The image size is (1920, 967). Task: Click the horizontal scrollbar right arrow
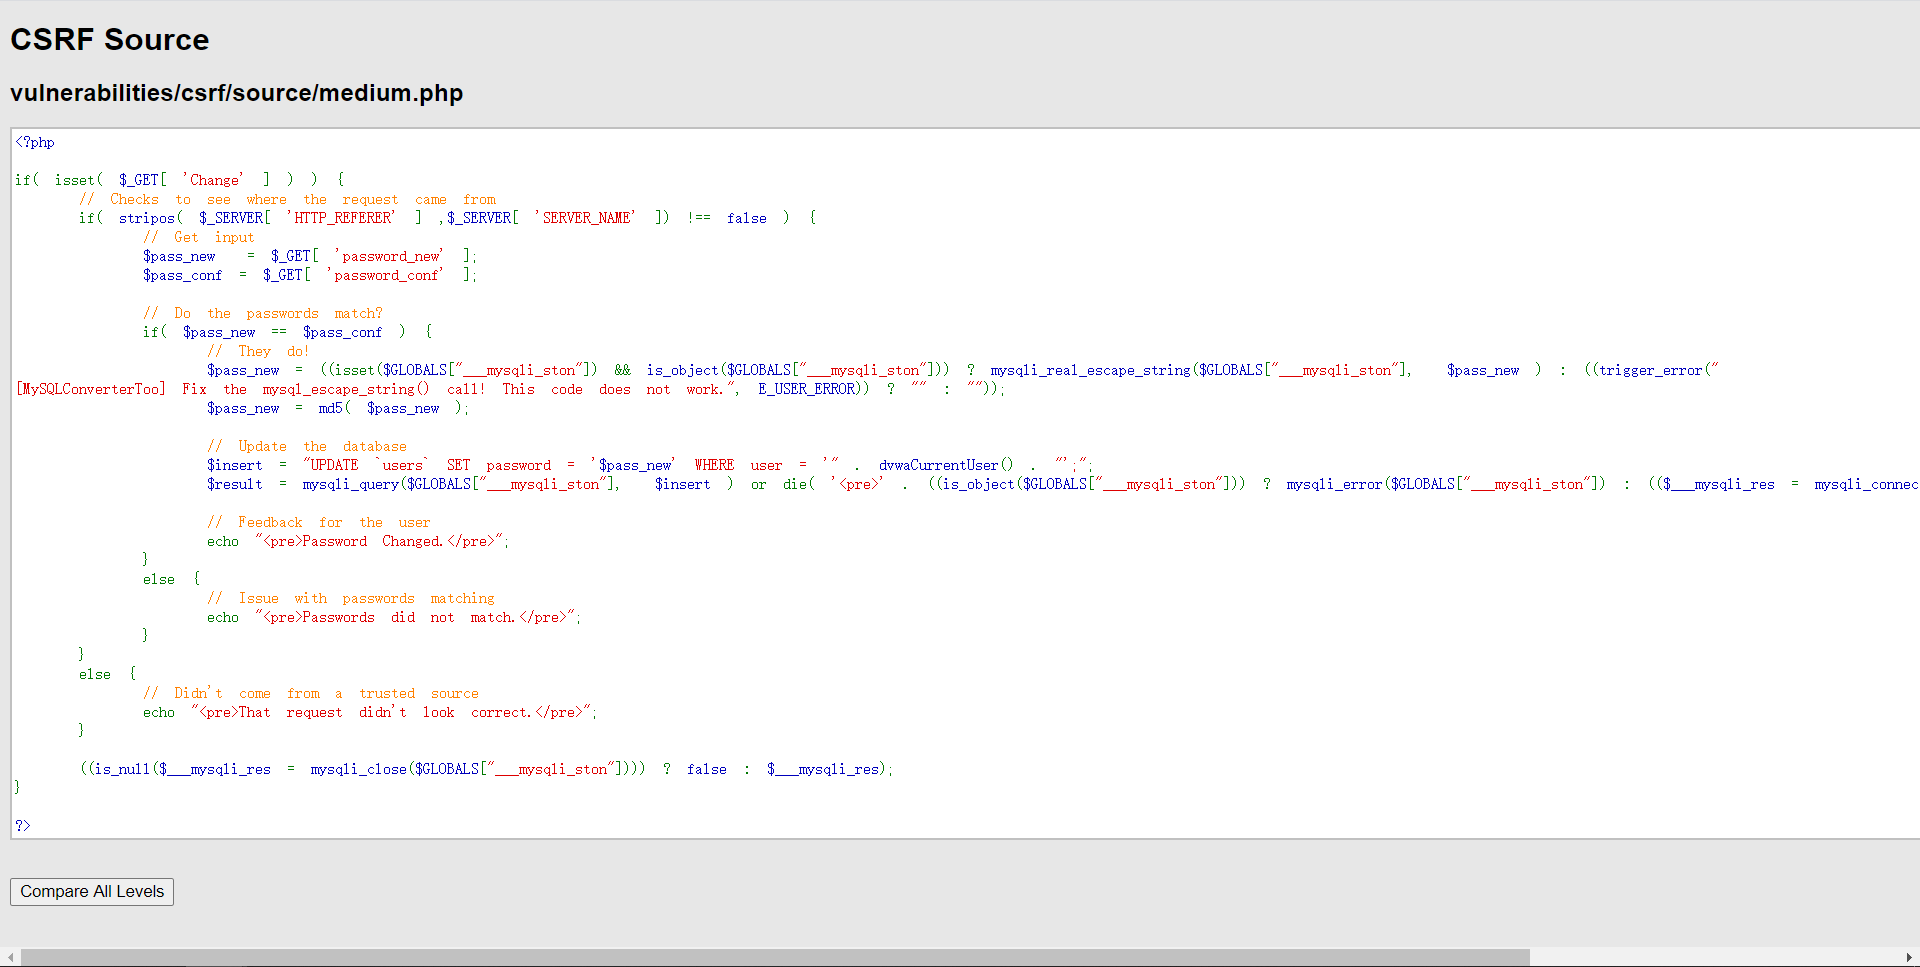click(1909, 957)
